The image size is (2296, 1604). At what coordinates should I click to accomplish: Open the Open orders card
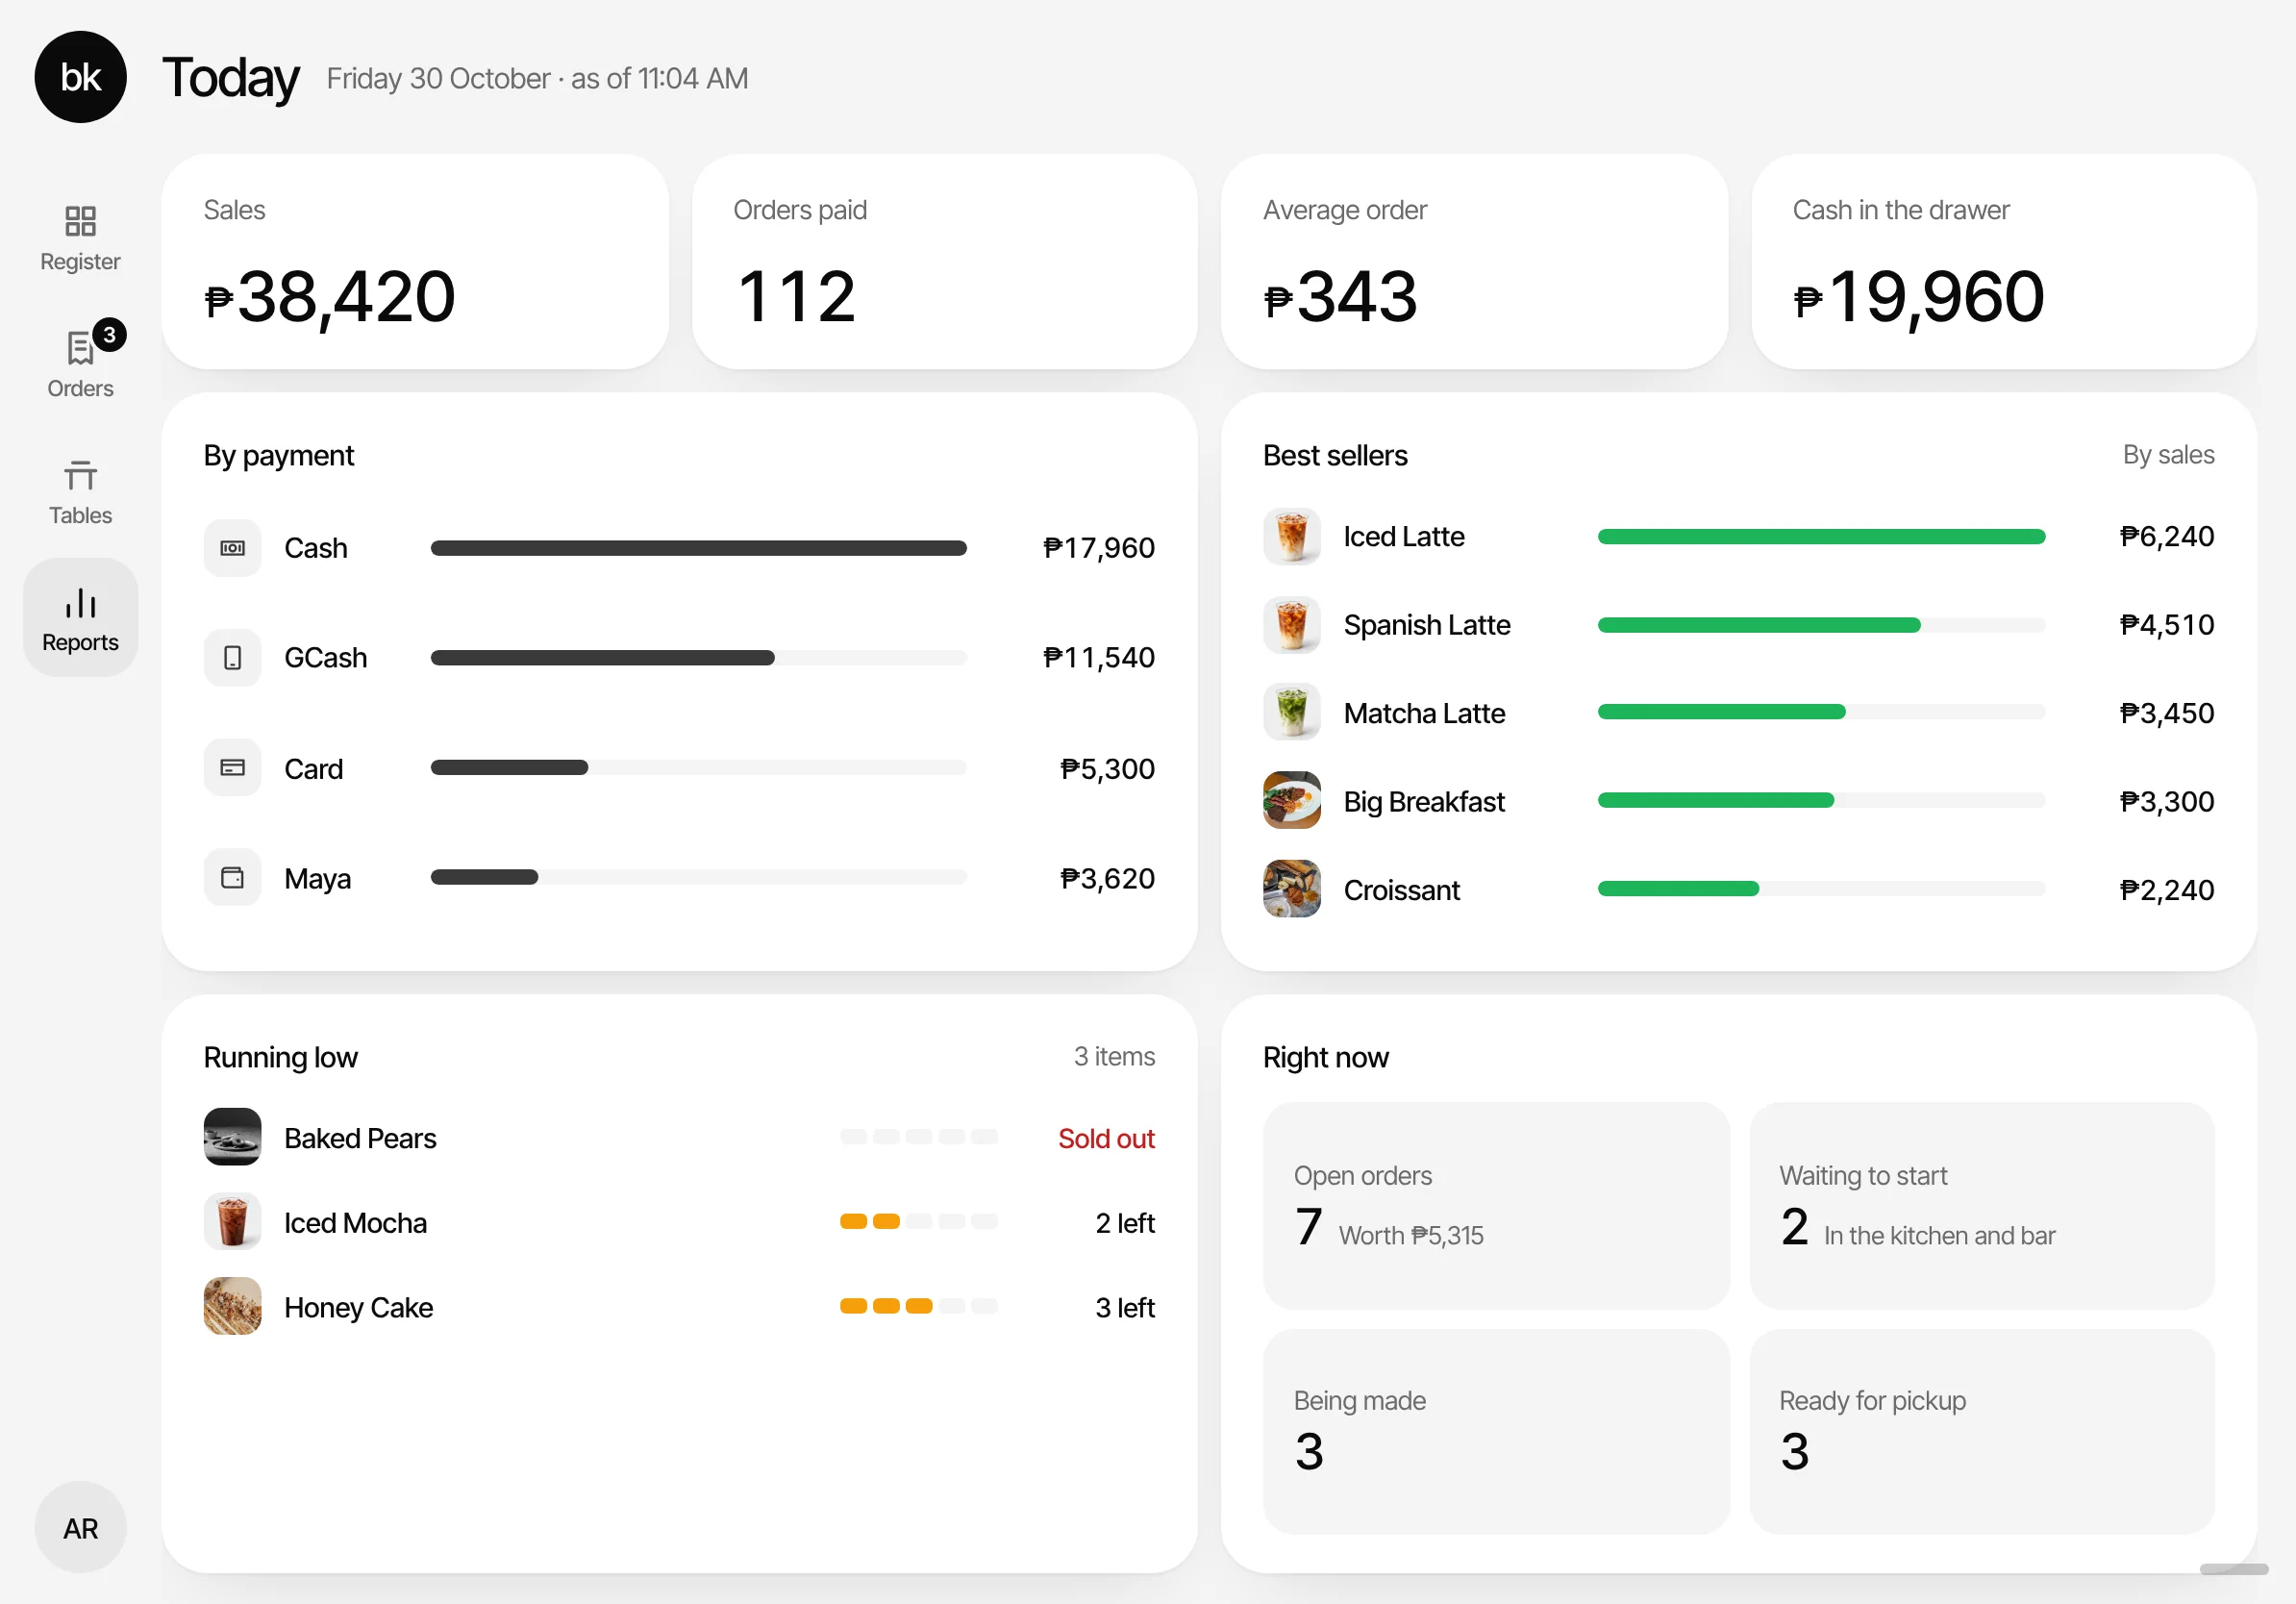pos(1496,1206)
